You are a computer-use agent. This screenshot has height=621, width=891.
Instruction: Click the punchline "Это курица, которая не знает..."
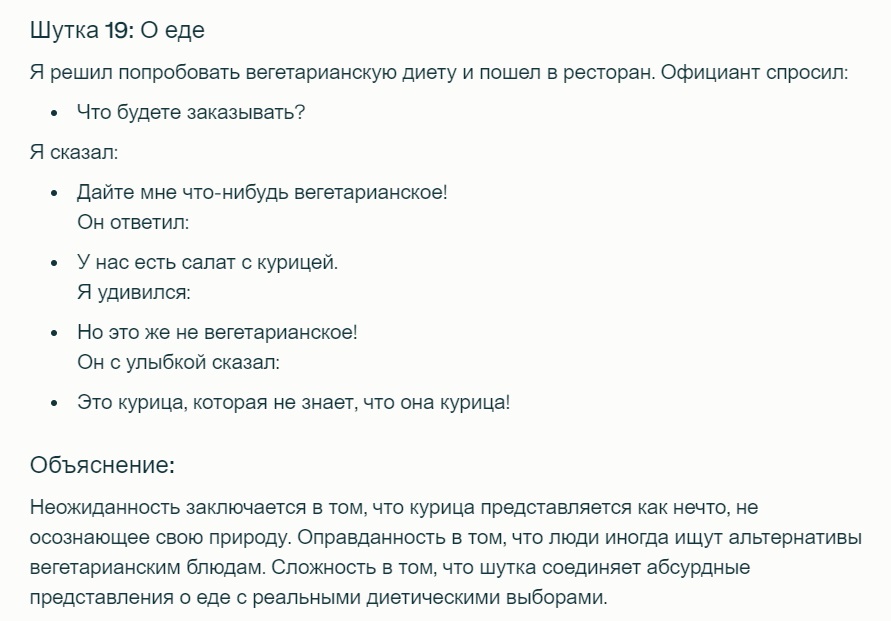pyautogui.click(x=293, y=403)
